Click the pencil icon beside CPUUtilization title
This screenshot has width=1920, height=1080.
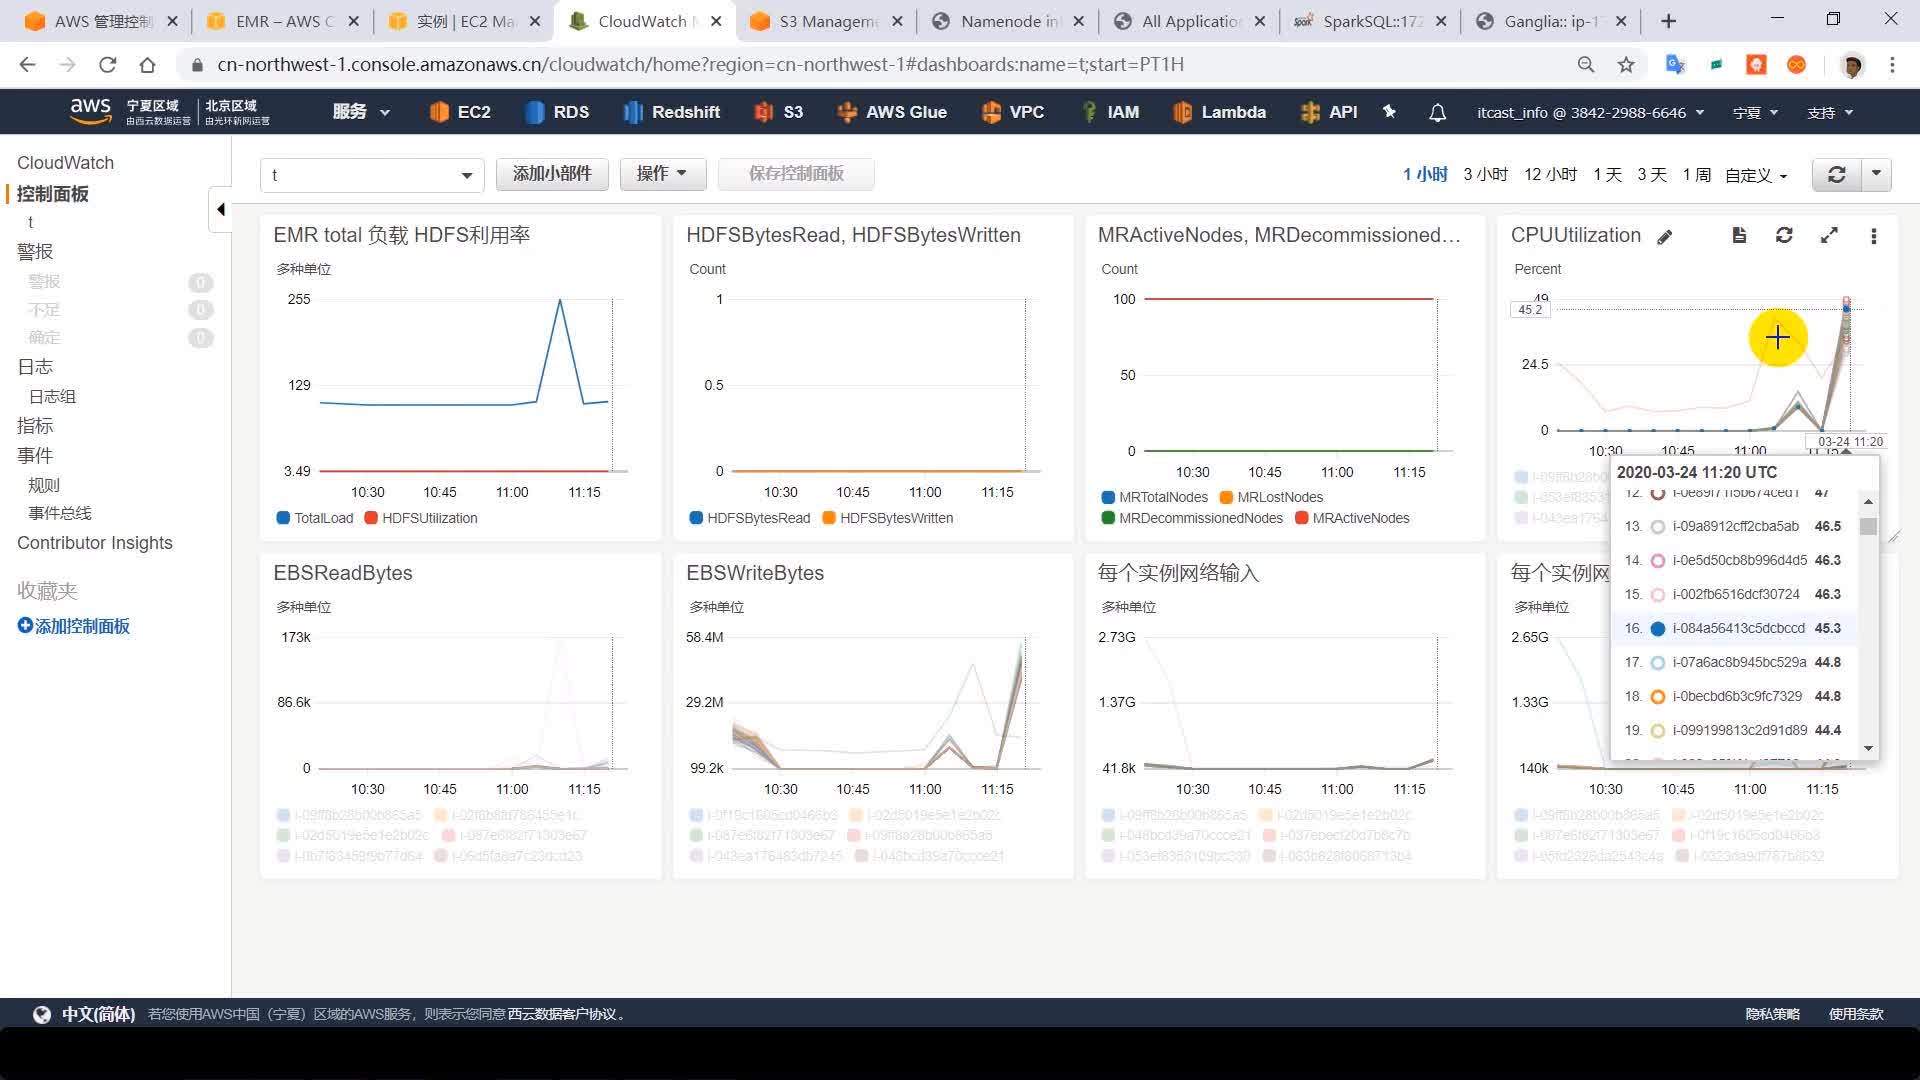(x=1664, y=237)
